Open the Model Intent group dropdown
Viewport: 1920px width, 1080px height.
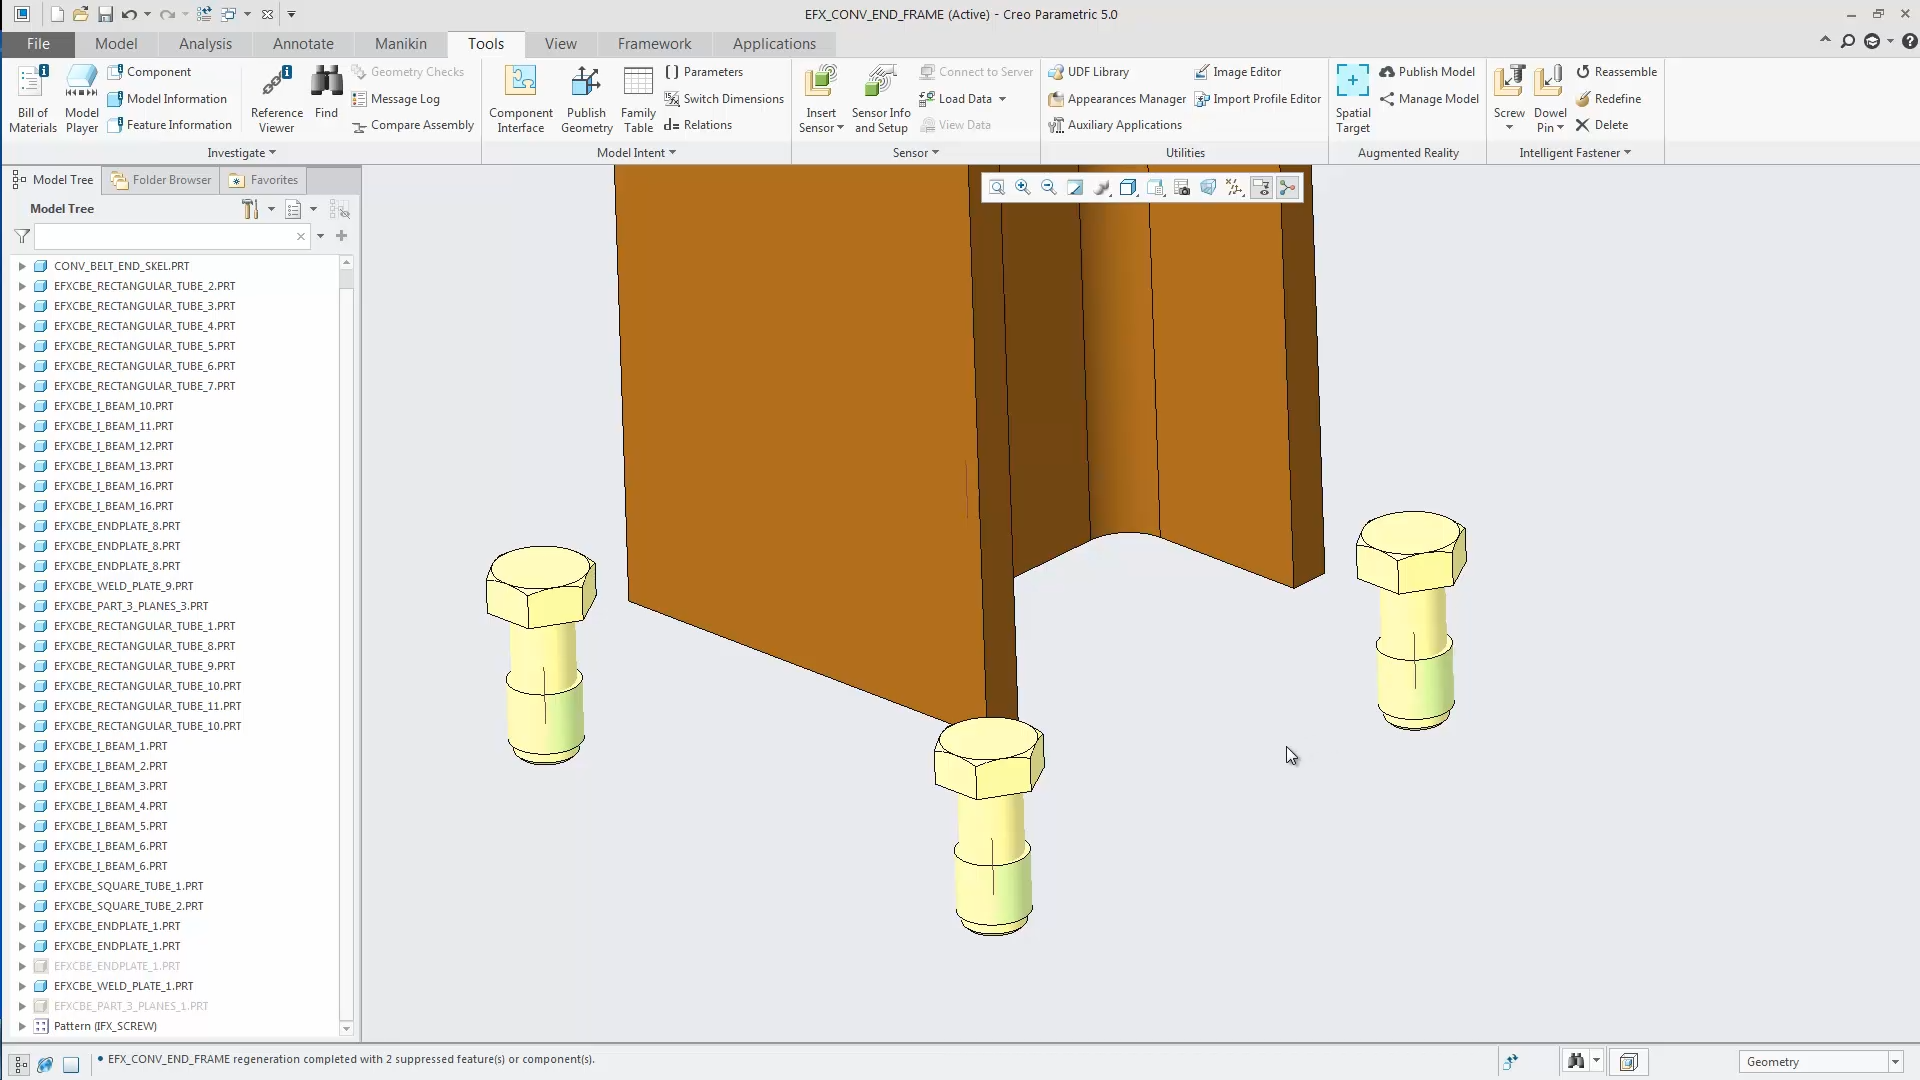click(636, 153)
